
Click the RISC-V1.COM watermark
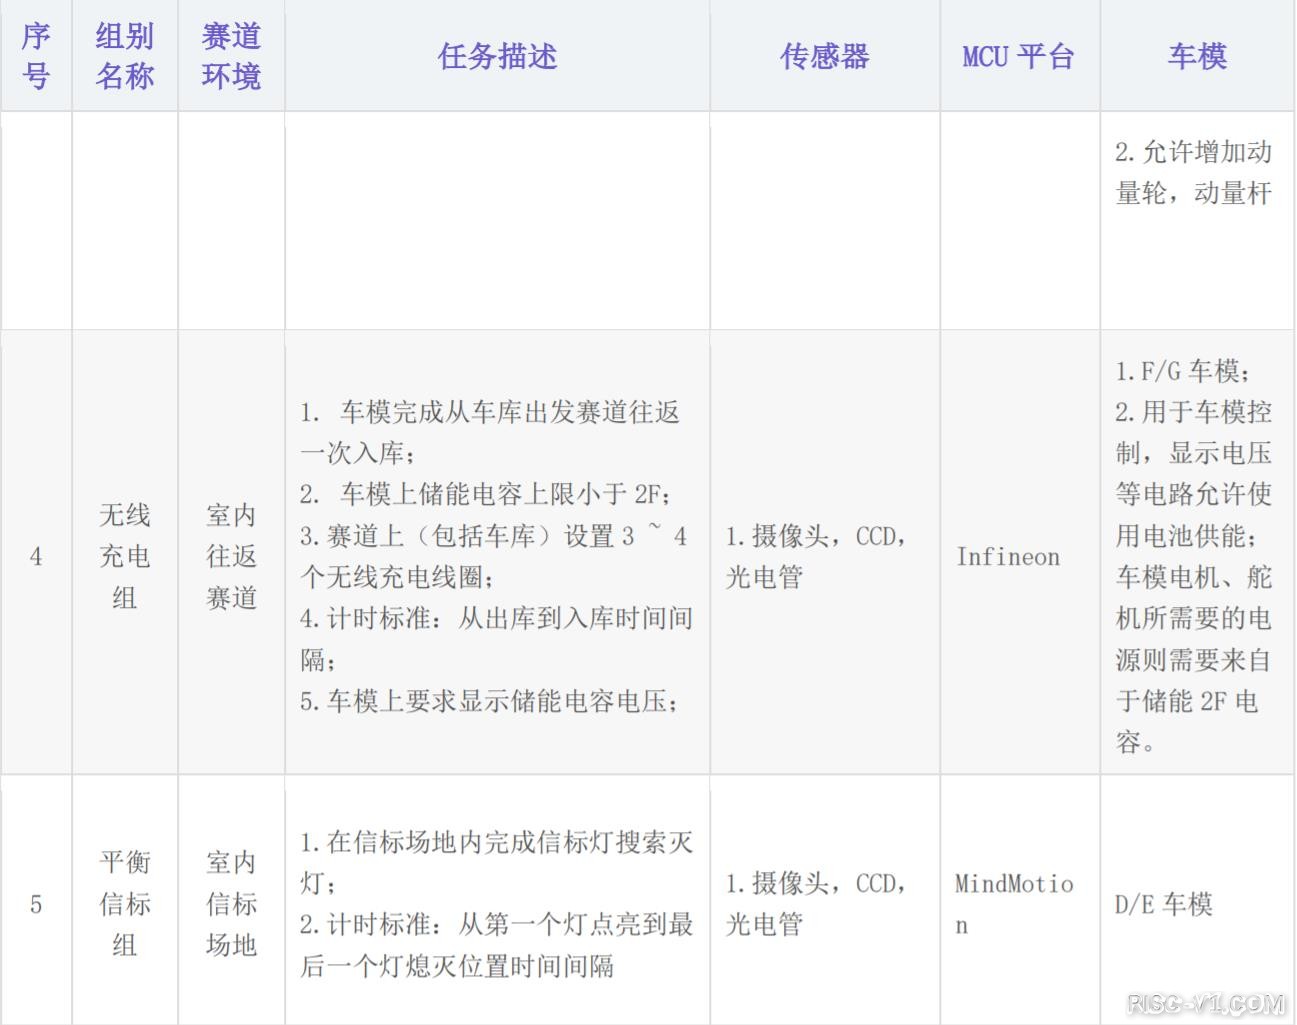1204,1003
